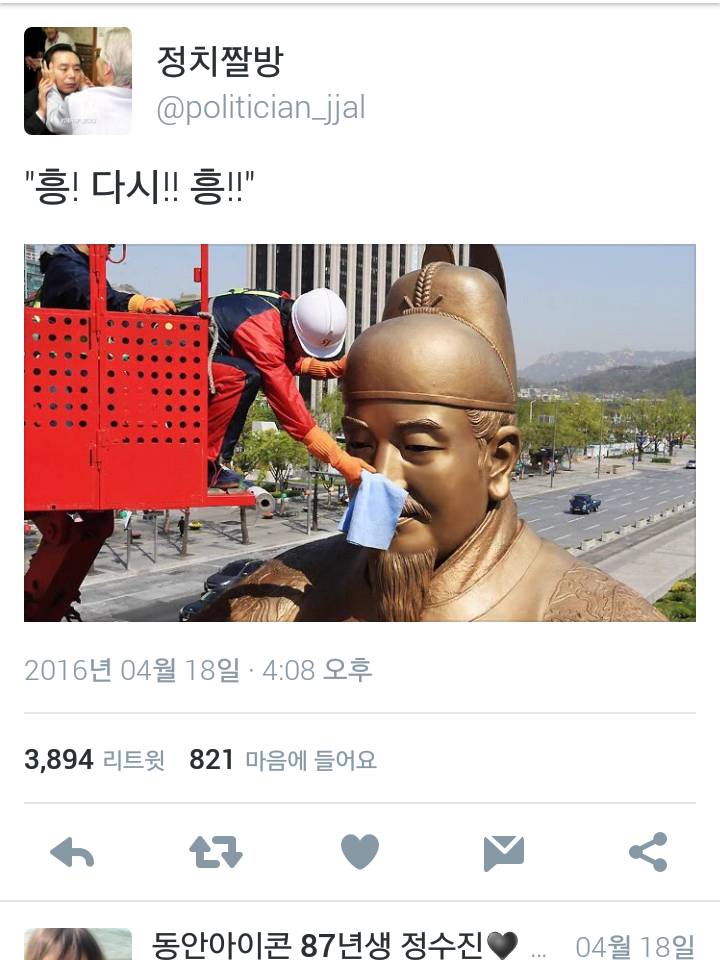View the 821 마음에 들어요 list
720x960 pixels.
pos(283,760)
